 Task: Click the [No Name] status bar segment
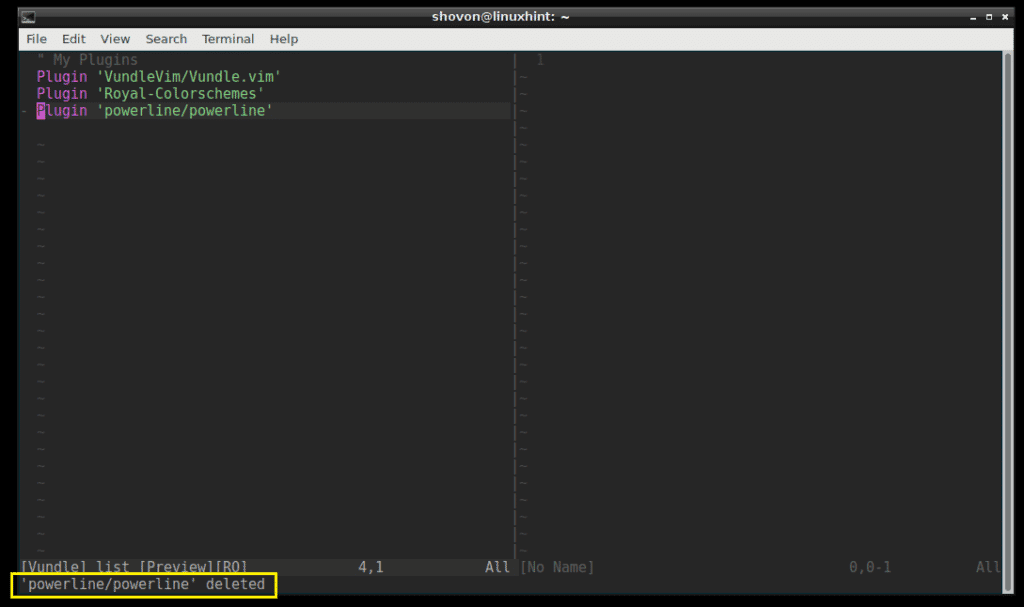[x=558, y=567]
